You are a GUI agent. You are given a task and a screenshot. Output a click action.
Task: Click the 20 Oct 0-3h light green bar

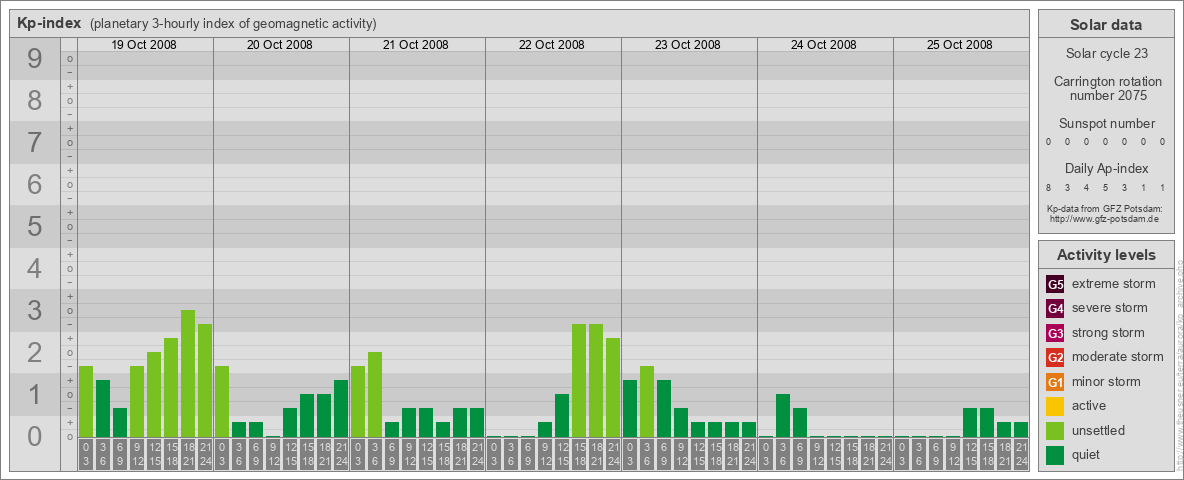(222, 402)
